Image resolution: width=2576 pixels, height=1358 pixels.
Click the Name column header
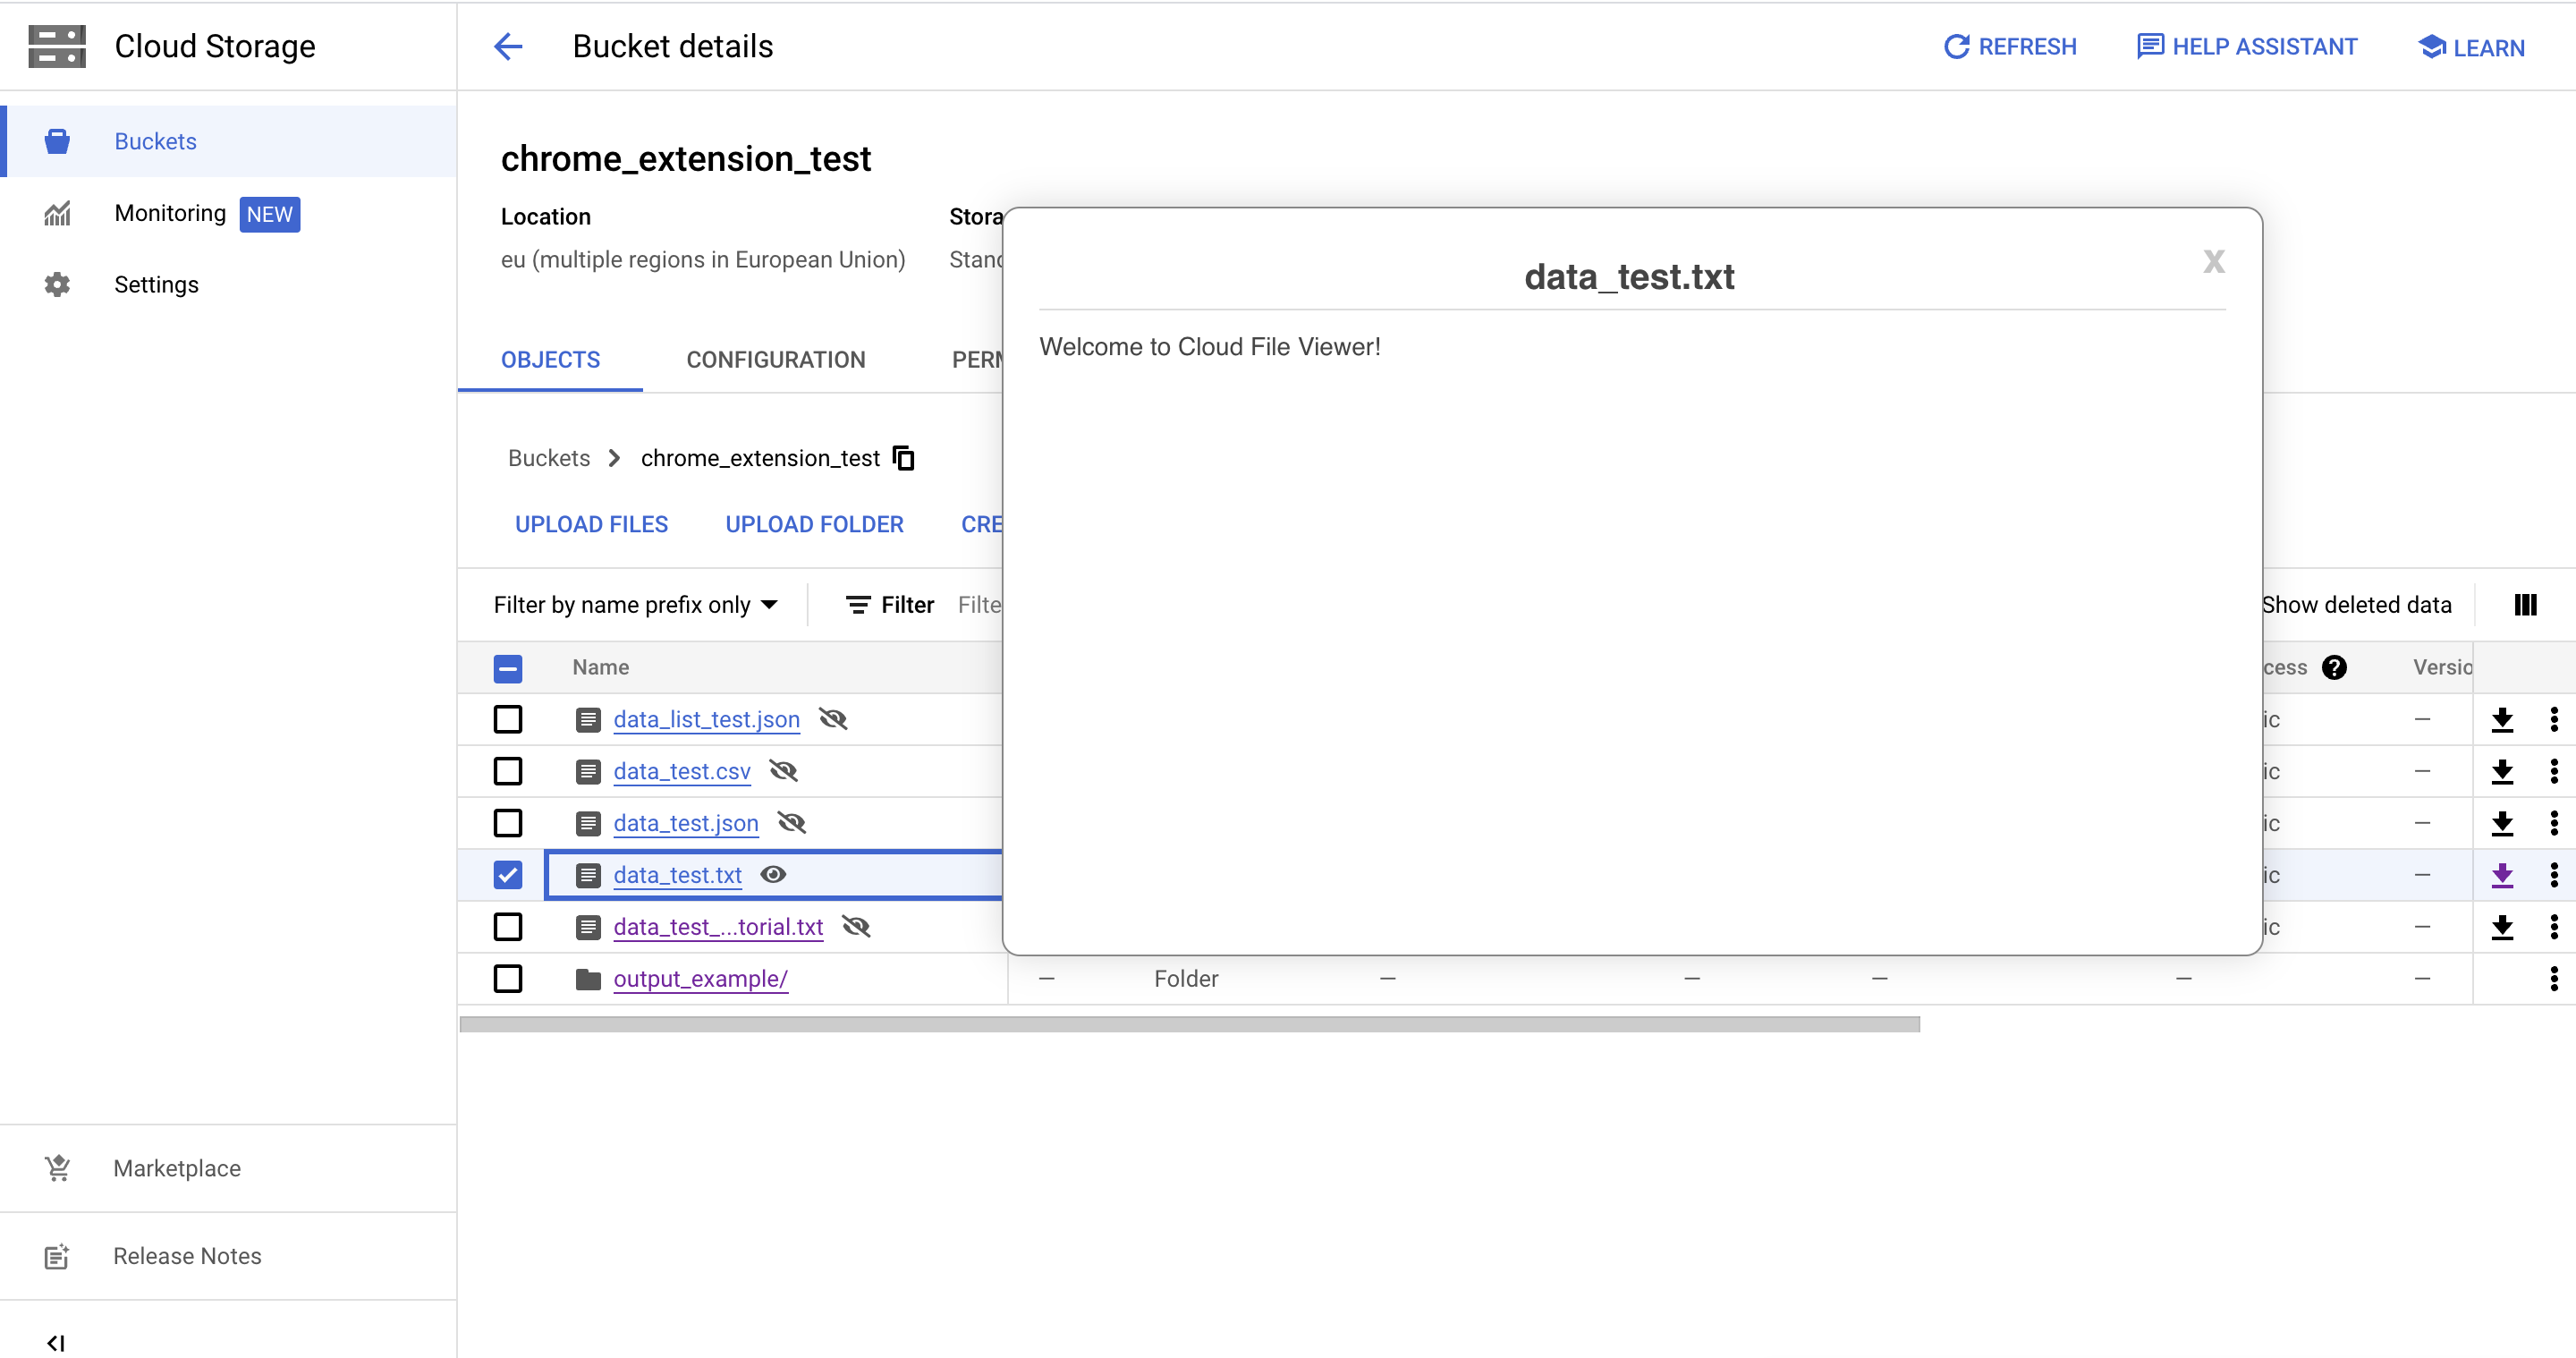(x=600, y=667)
